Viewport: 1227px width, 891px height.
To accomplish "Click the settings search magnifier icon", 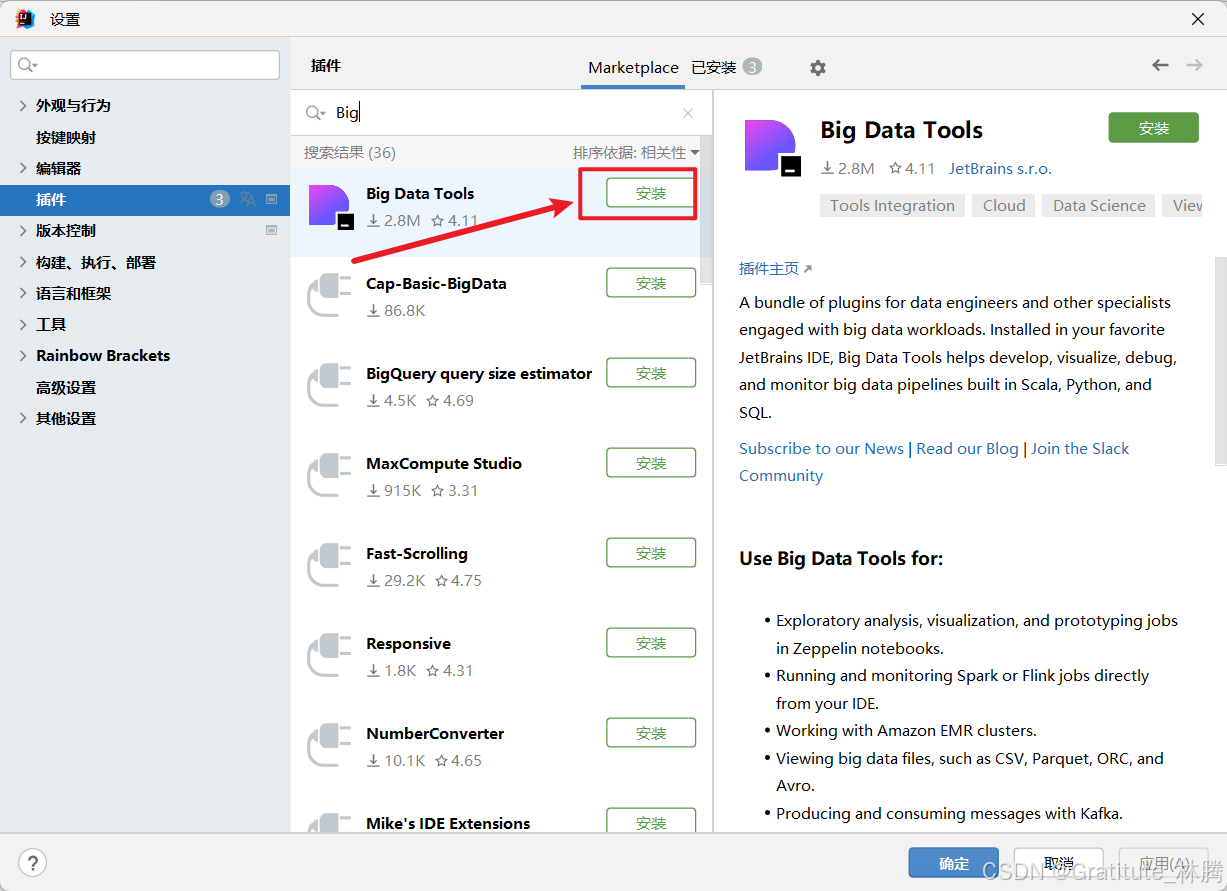I will [28, 65].
